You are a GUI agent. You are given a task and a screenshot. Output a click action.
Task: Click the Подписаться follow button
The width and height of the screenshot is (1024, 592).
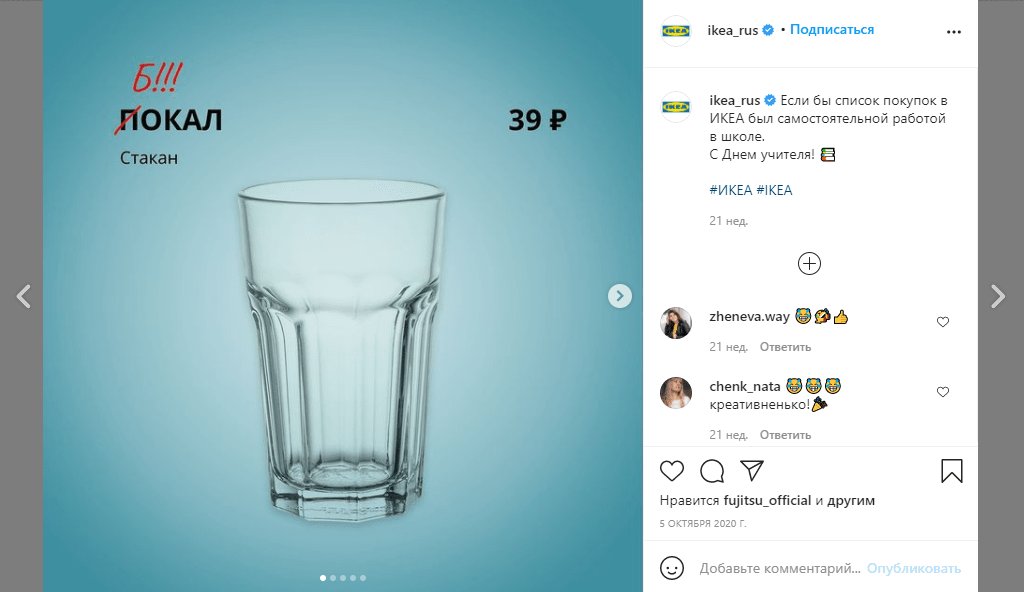click(832, 30)
